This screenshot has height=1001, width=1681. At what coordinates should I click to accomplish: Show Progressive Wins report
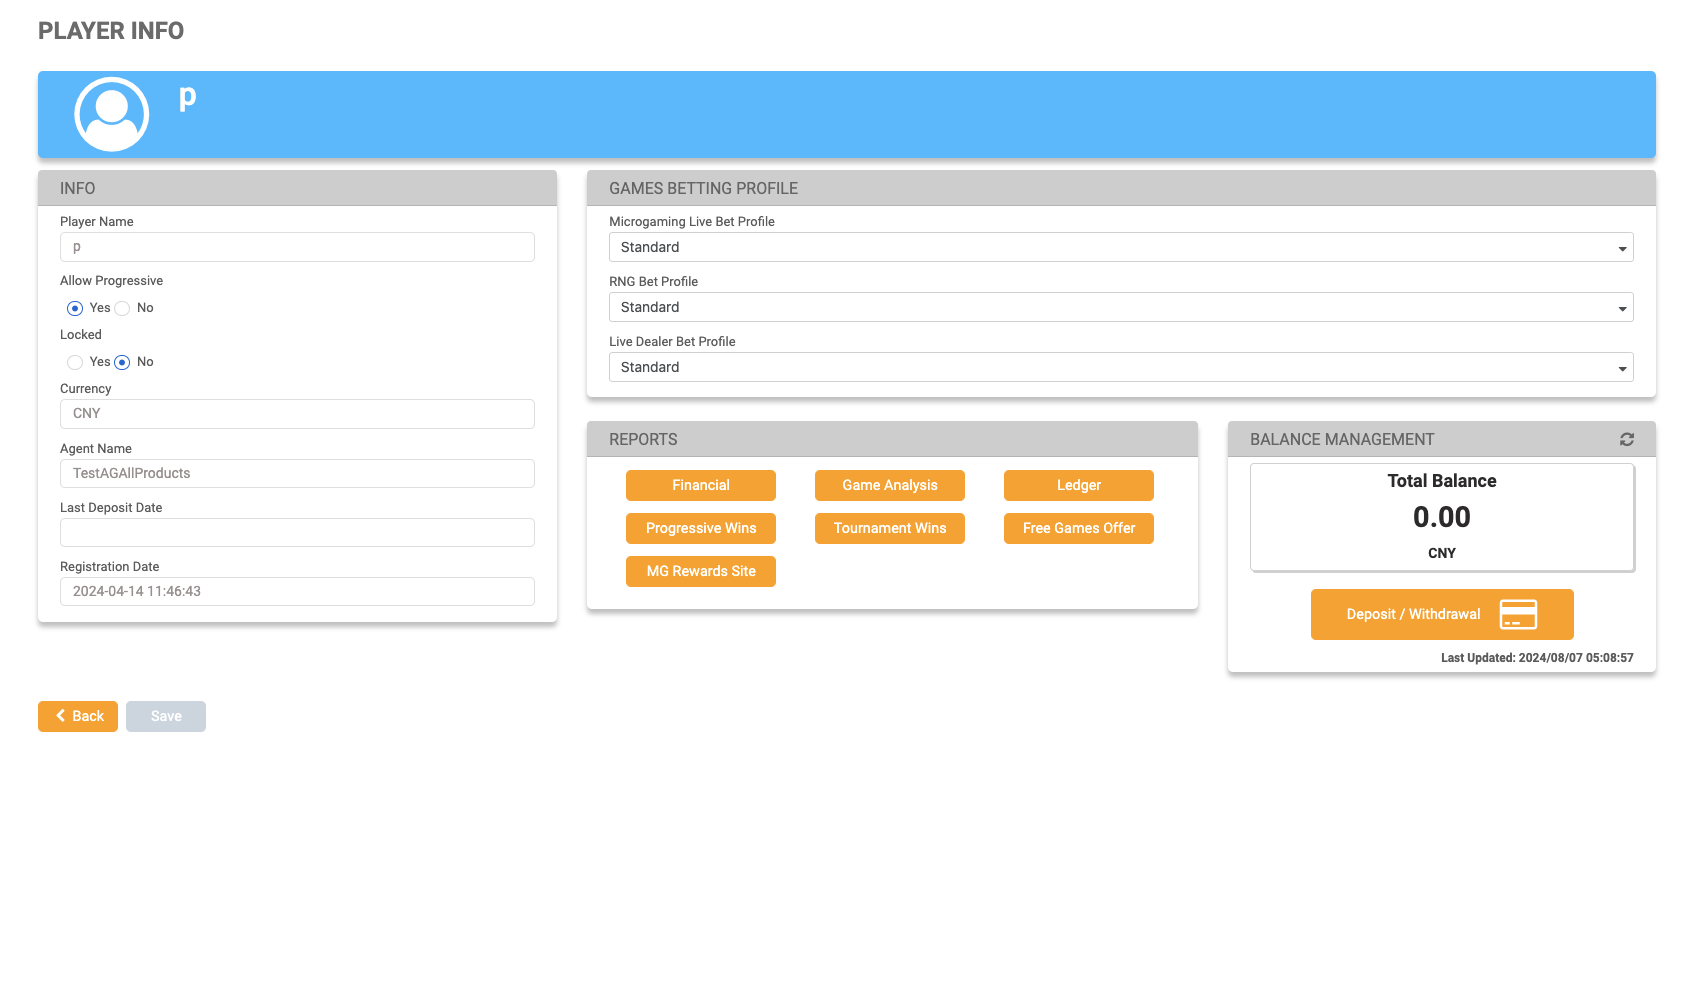tap(700, 528)
